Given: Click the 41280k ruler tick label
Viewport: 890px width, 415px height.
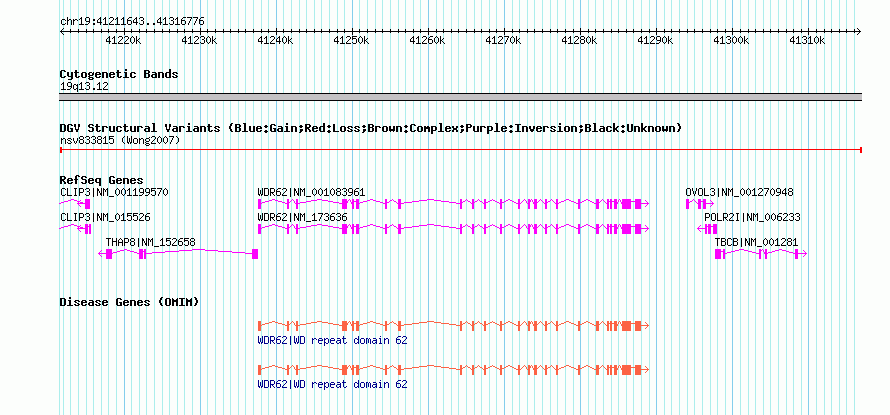Looking at the screenshot, I should point(578,41).
